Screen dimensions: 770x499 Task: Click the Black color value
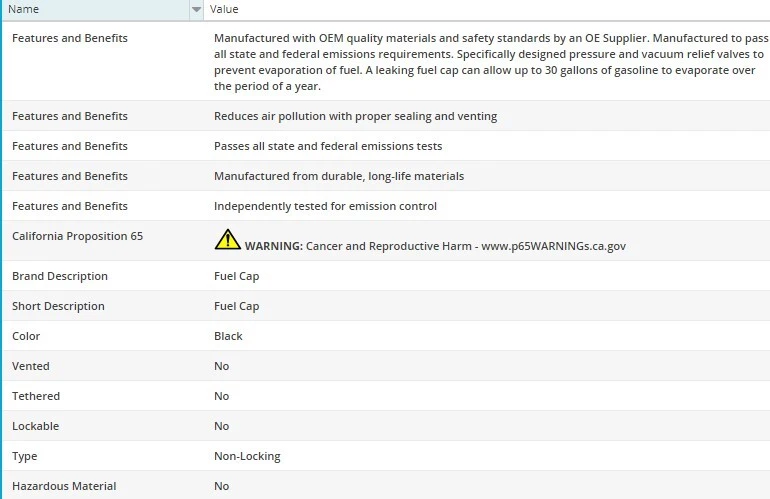[228, 336]
